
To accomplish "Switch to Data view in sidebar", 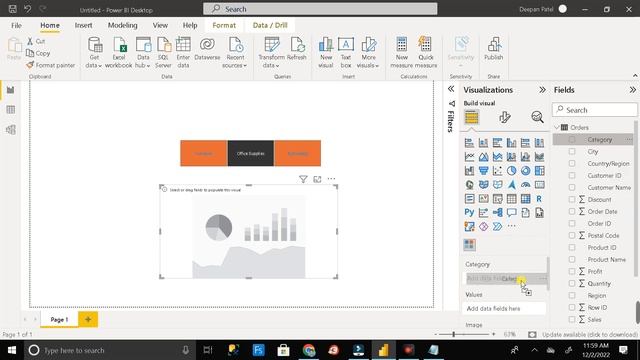I will pyautogui.click(x=11, y=110).
